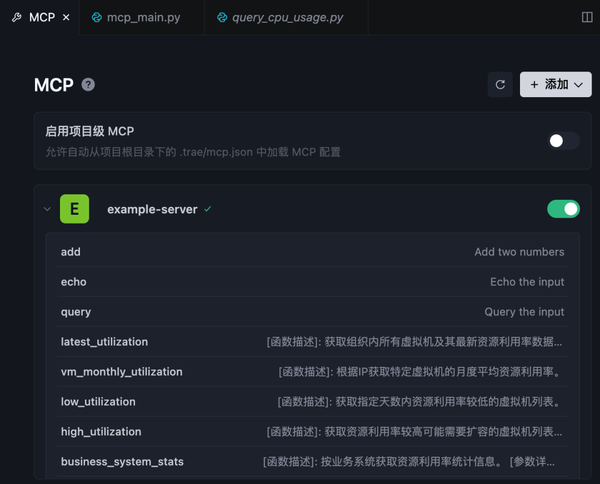Click the vm_monthly_utilization tool name

click(x=121, y=372)
